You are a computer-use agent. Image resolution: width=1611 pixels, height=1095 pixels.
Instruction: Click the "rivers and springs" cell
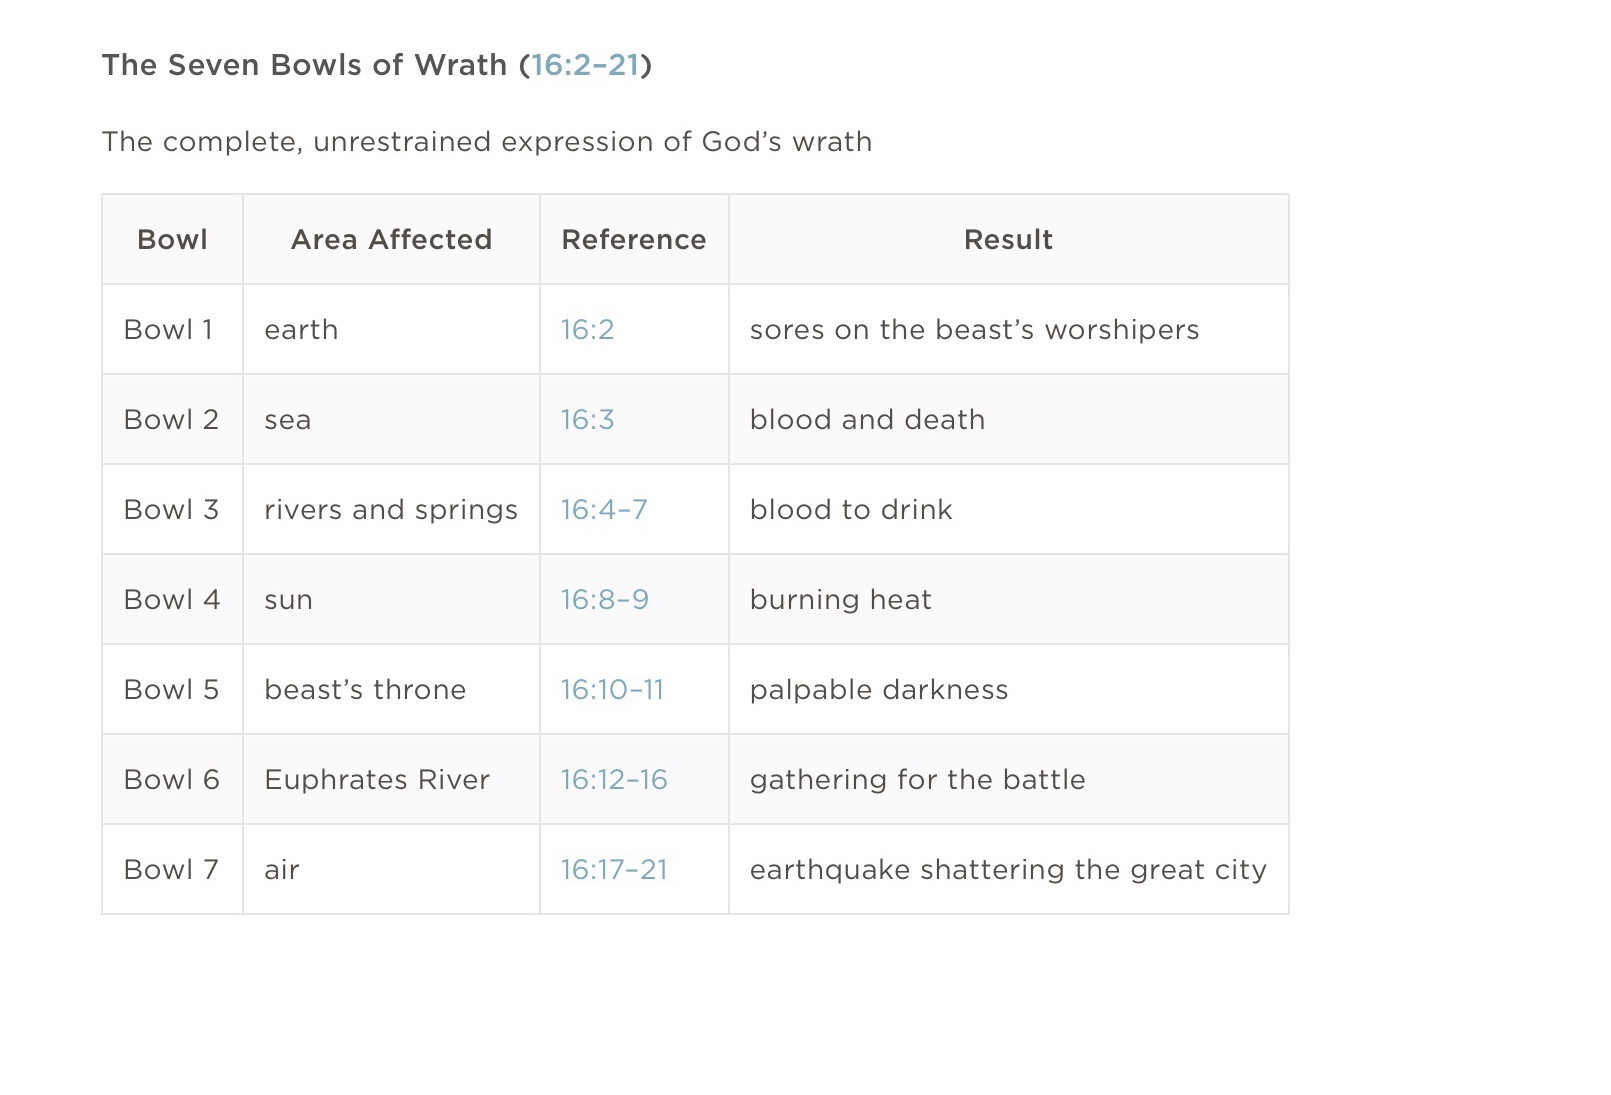coord(391,510)
